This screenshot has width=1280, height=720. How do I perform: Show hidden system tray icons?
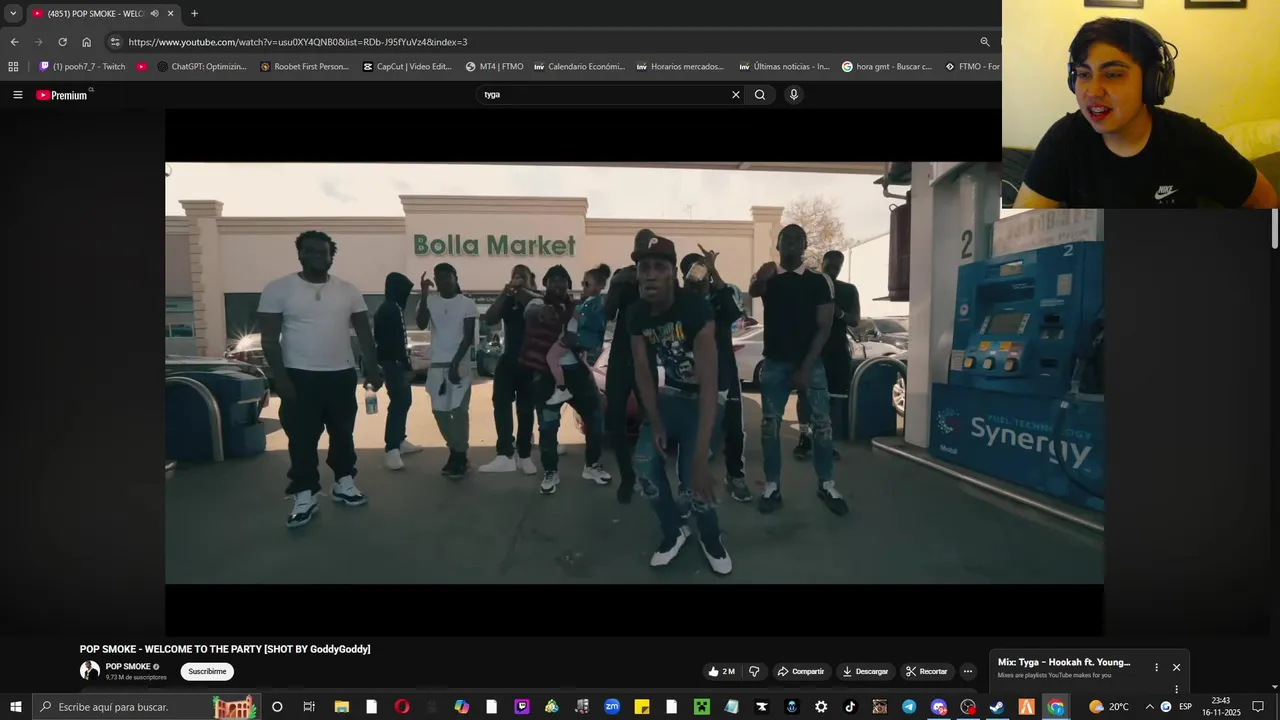point(1149,707)
